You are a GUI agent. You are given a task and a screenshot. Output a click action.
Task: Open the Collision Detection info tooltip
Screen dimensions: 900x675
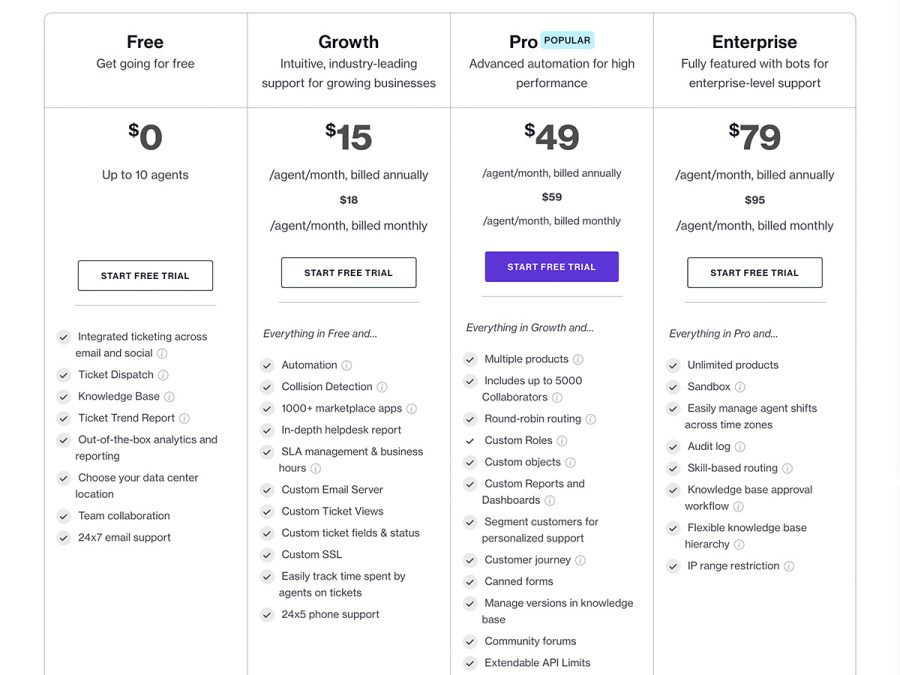(382, 387)
